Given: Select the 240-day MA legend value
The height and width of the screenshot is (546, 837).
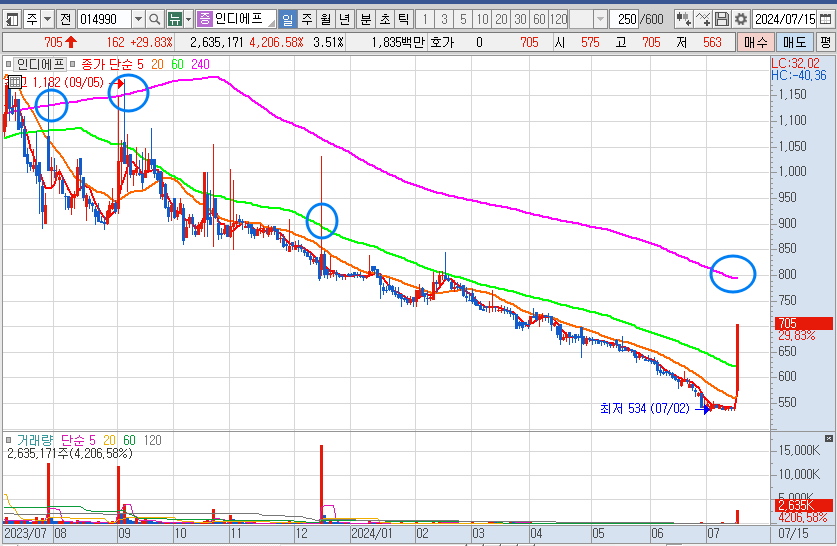Looking at the screenshot, I should 200,65.
